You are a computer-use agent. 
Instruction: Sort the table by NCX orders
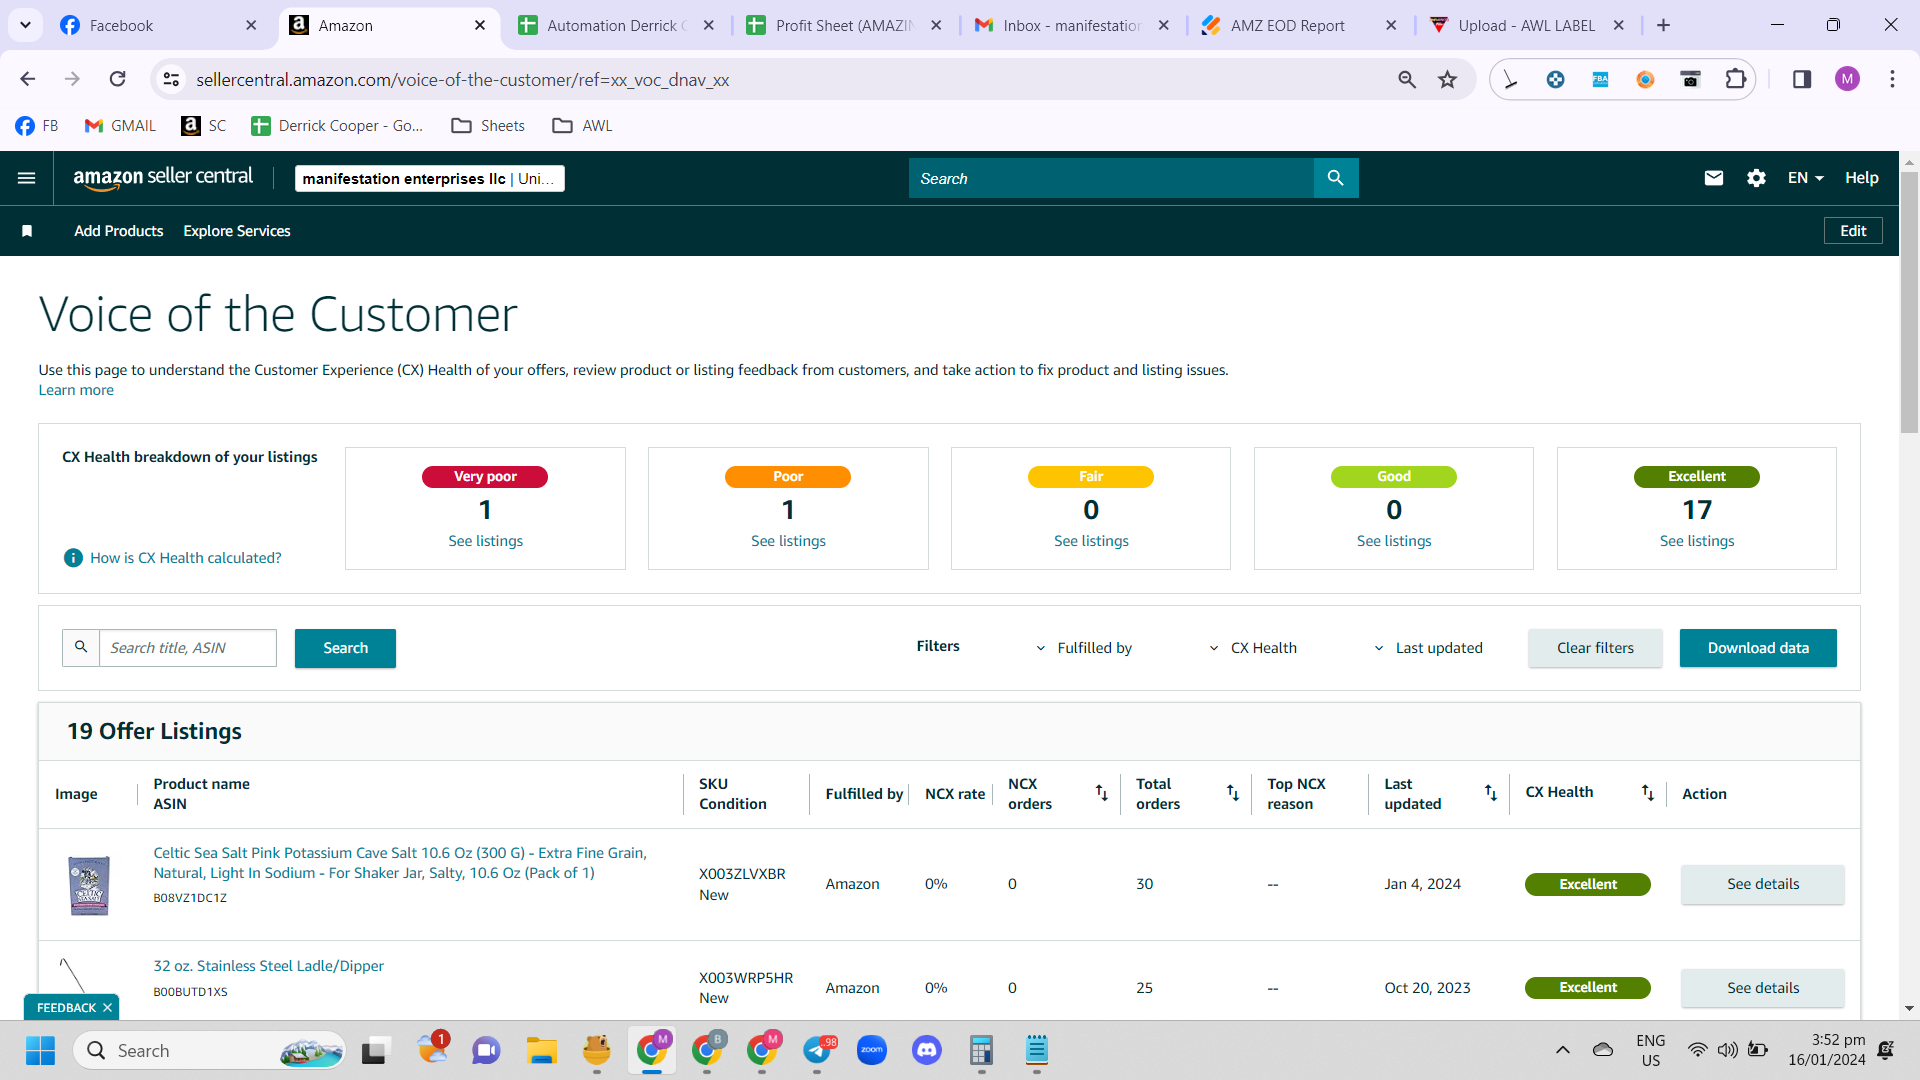pyautogui.click(x=1101, y=793)
